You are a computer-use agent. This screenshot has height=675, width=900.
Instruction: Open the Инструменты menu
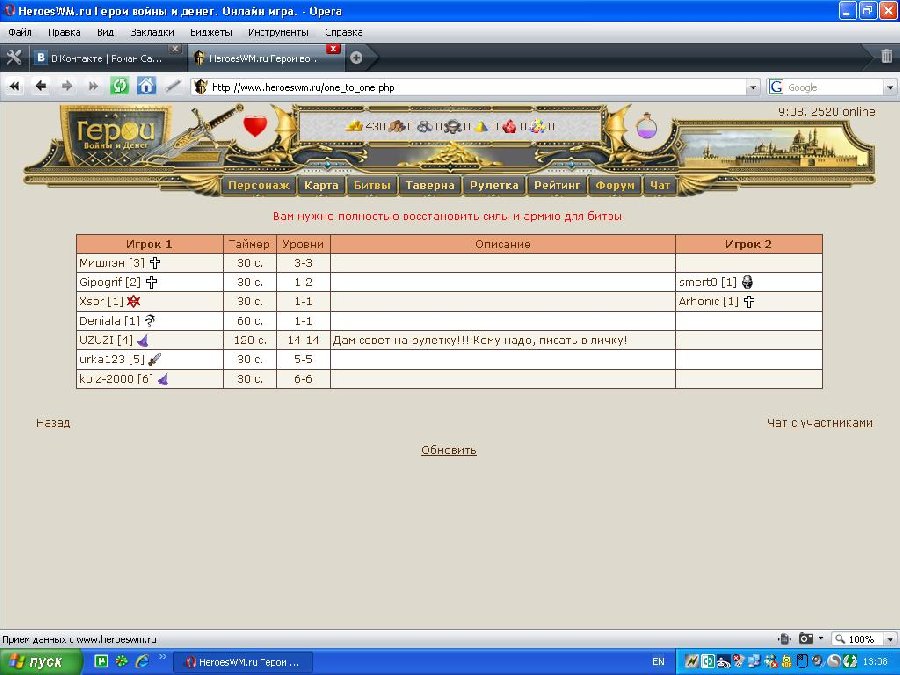tap(278, 33)
